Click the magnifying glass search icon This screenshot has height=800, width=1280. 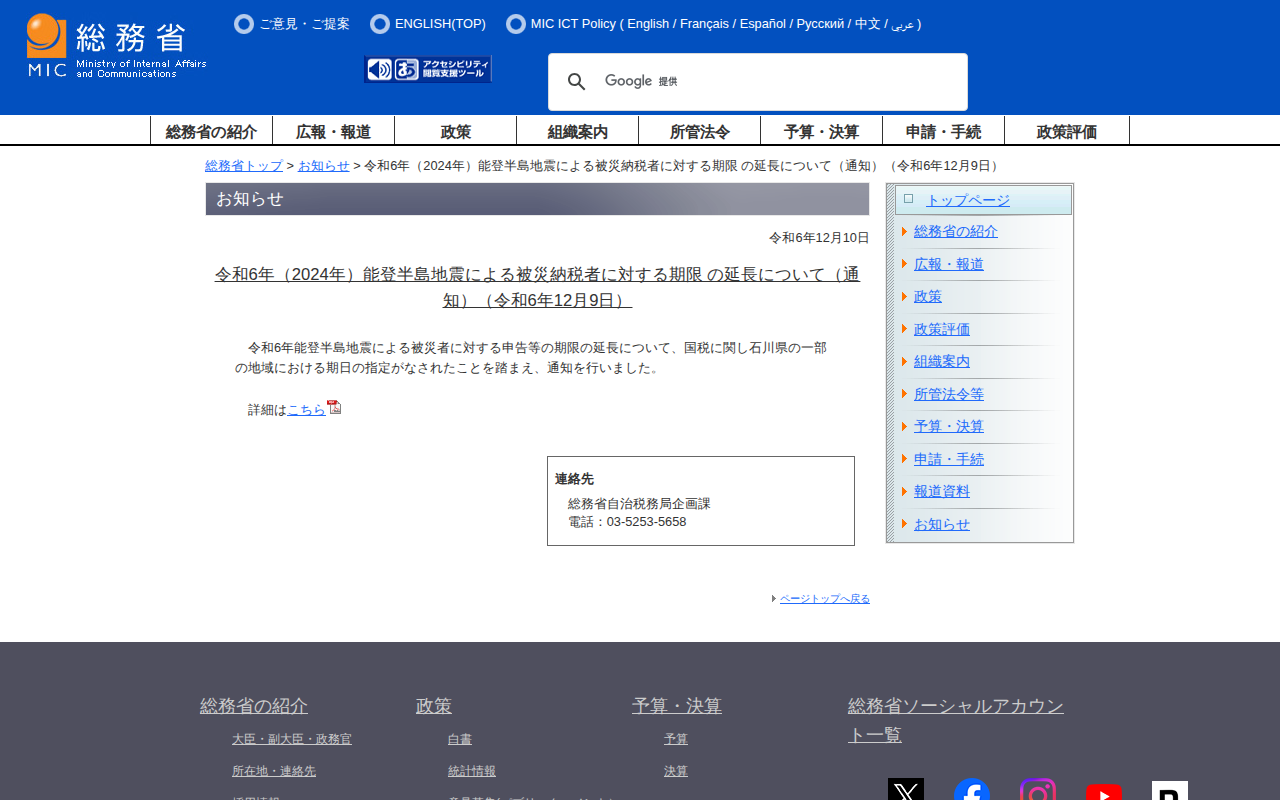[x=577, y=82]
